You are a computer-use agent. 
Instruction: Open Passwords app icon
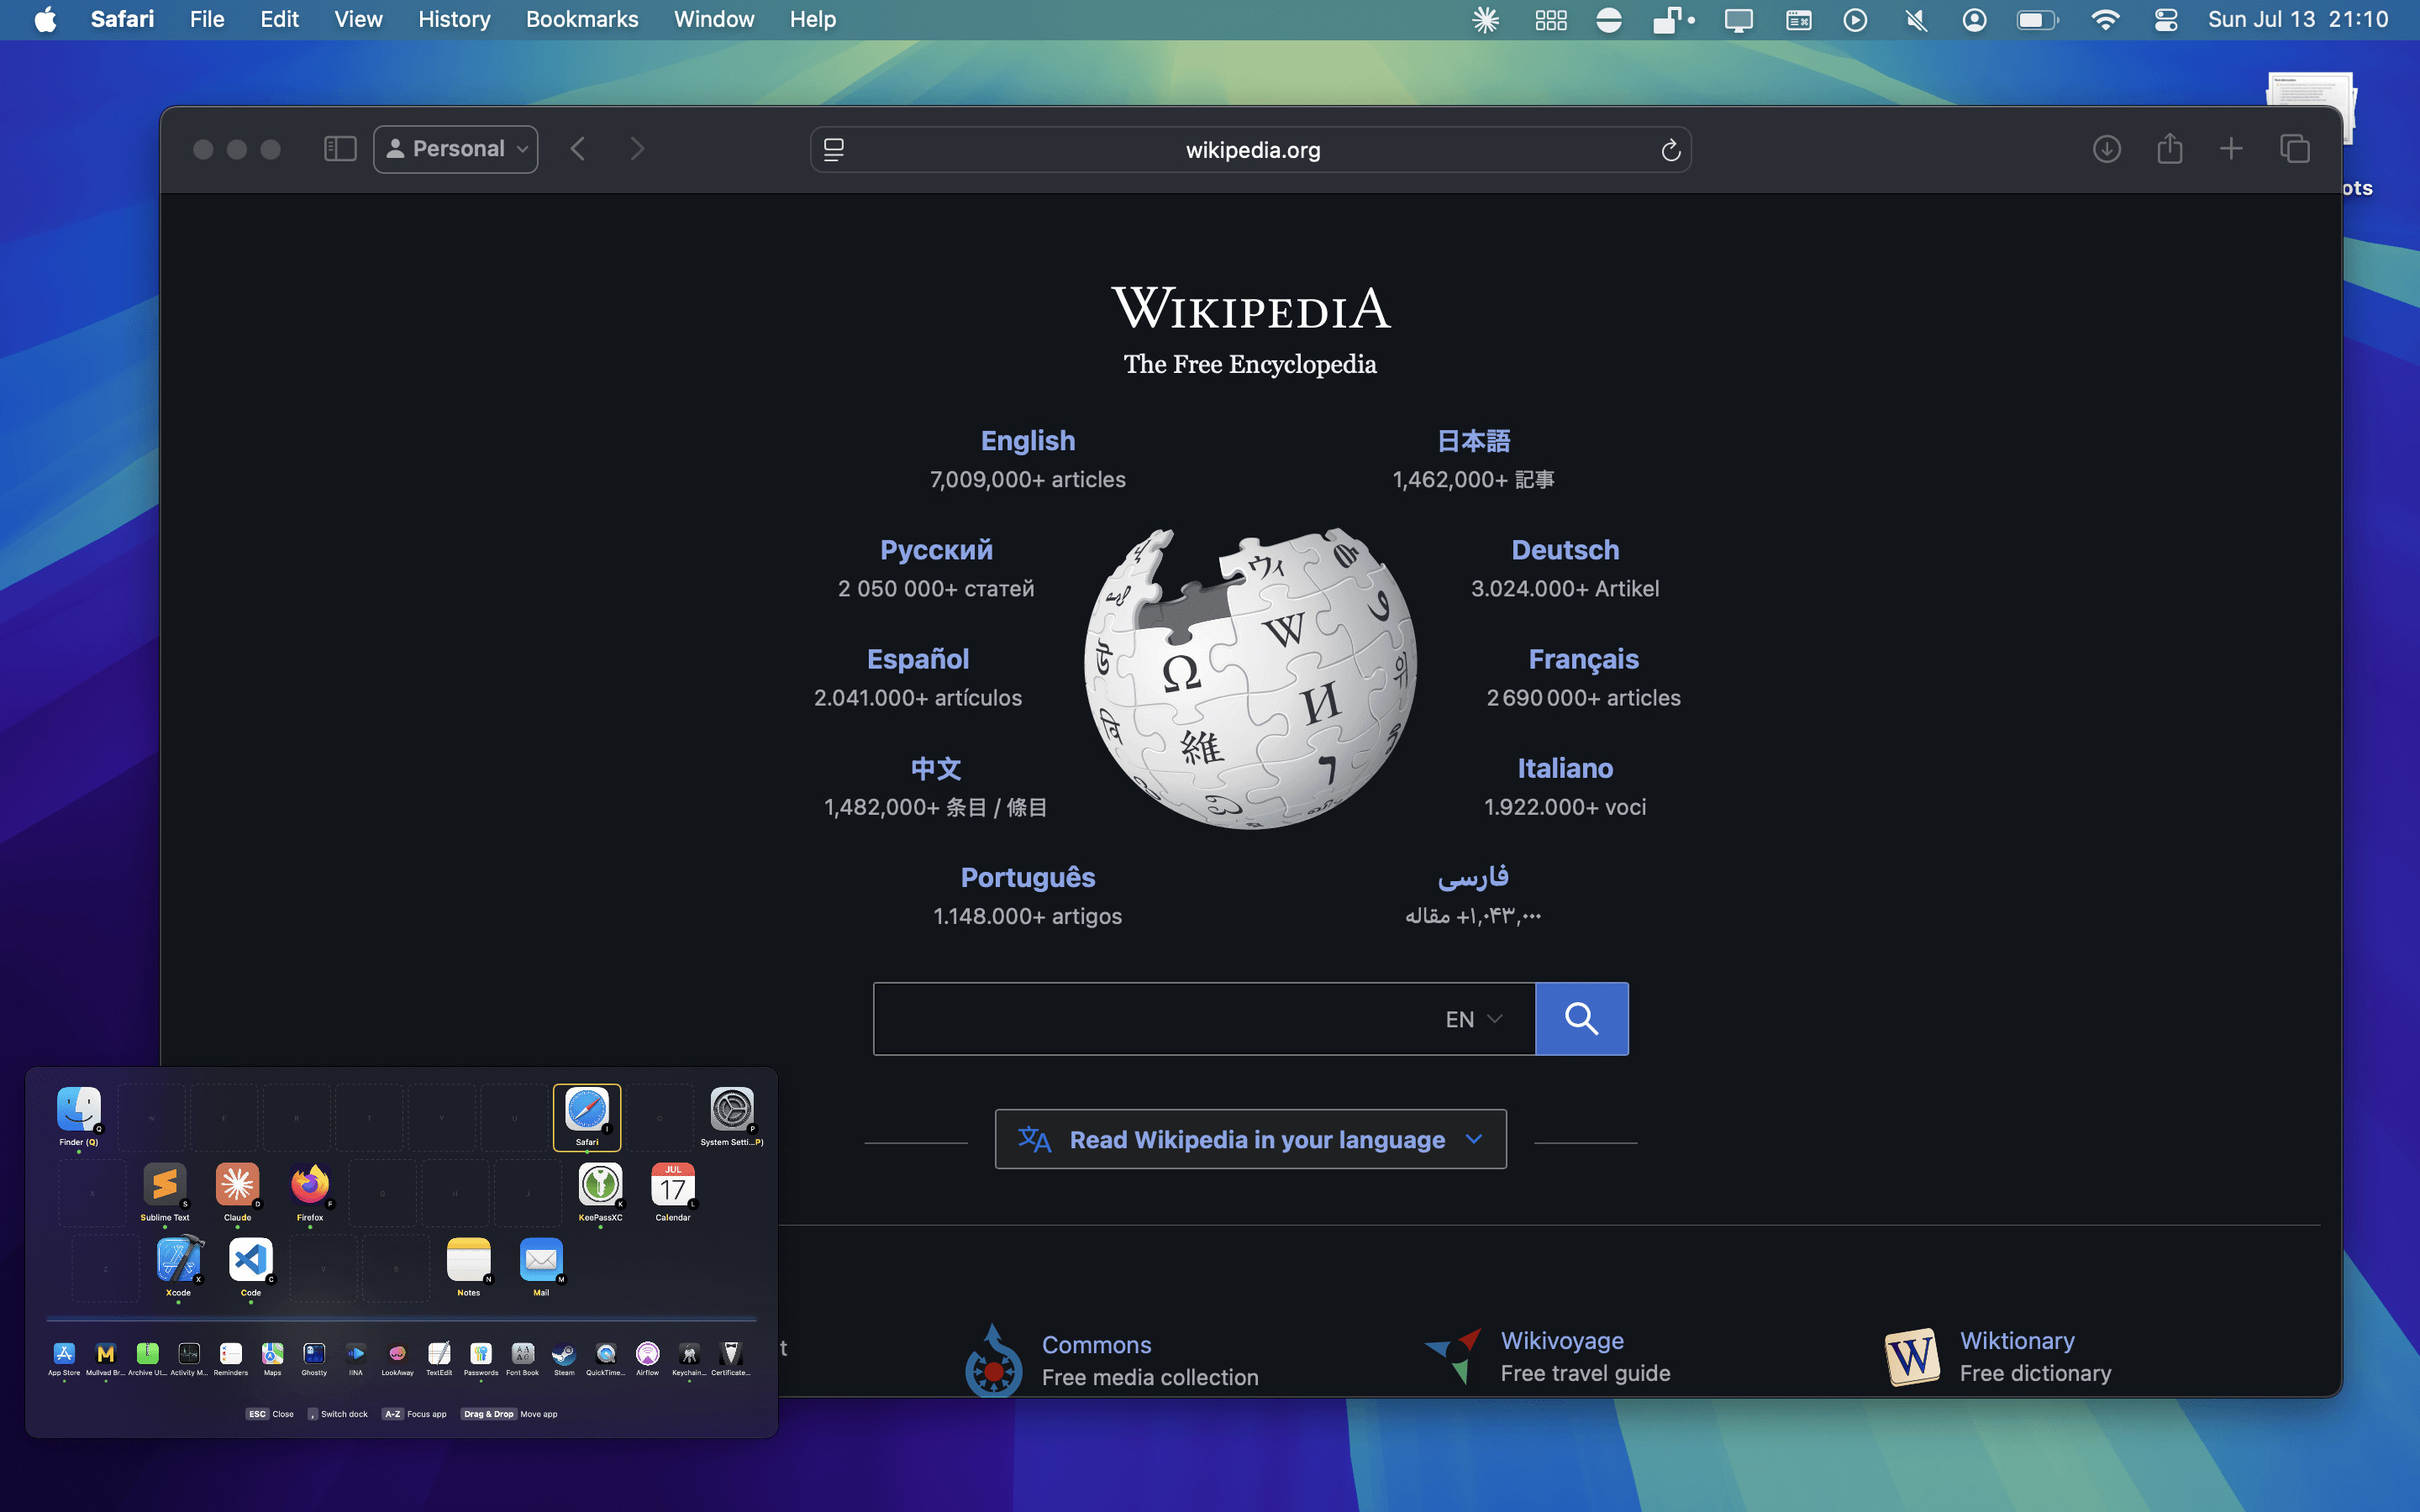tap(481, 1354)
